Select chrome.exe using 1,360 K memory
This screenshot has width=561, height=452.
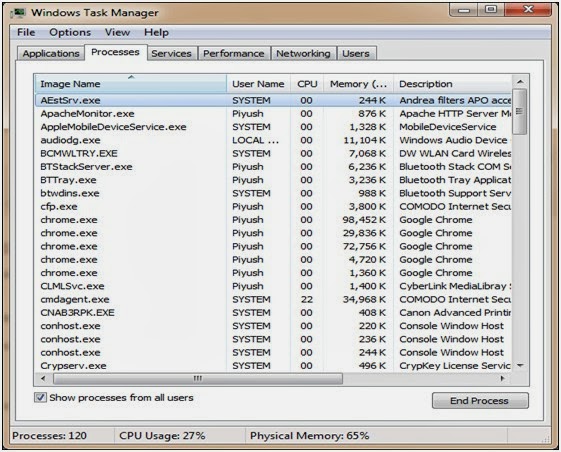274,273
